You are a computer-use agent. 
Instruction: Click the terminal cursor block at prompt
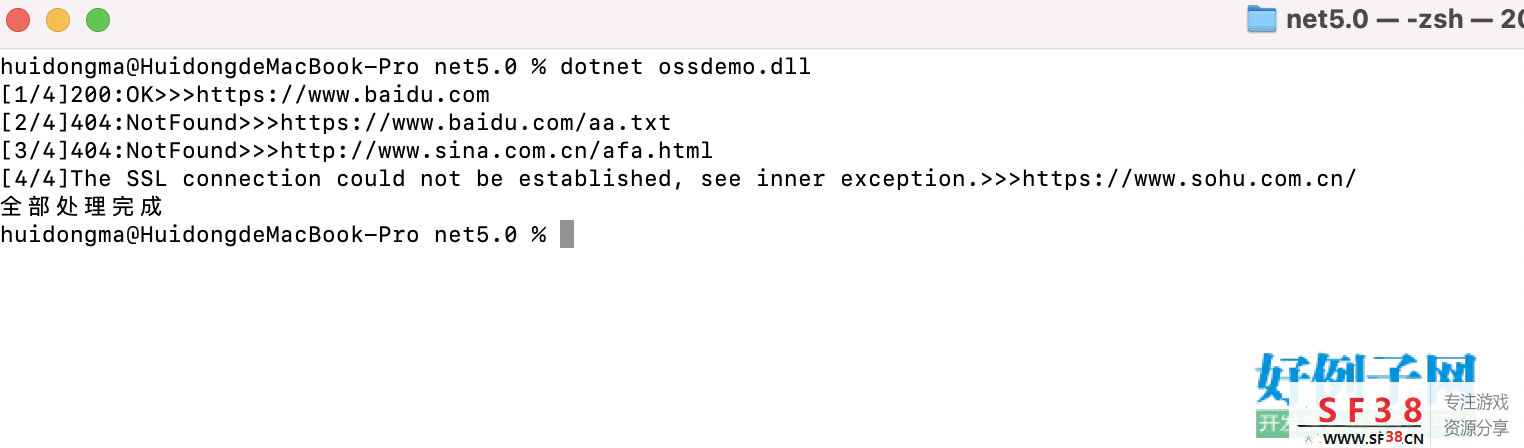(567, 235)
